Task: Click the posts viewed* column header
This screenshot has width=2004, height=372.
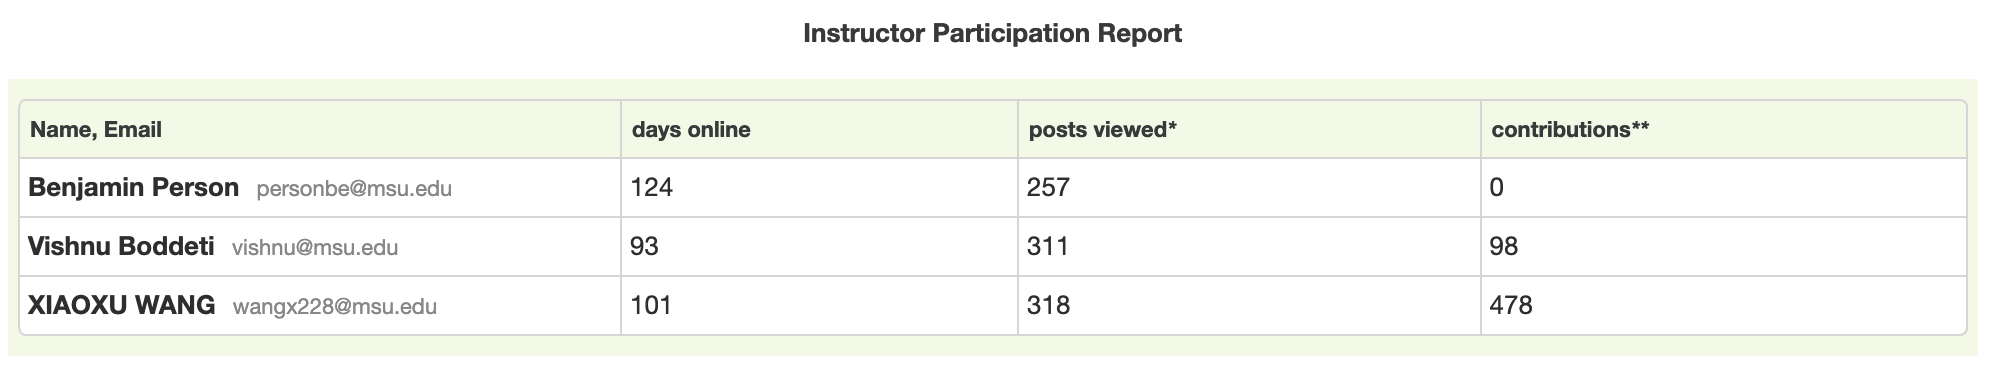Action: (1102, 130)
